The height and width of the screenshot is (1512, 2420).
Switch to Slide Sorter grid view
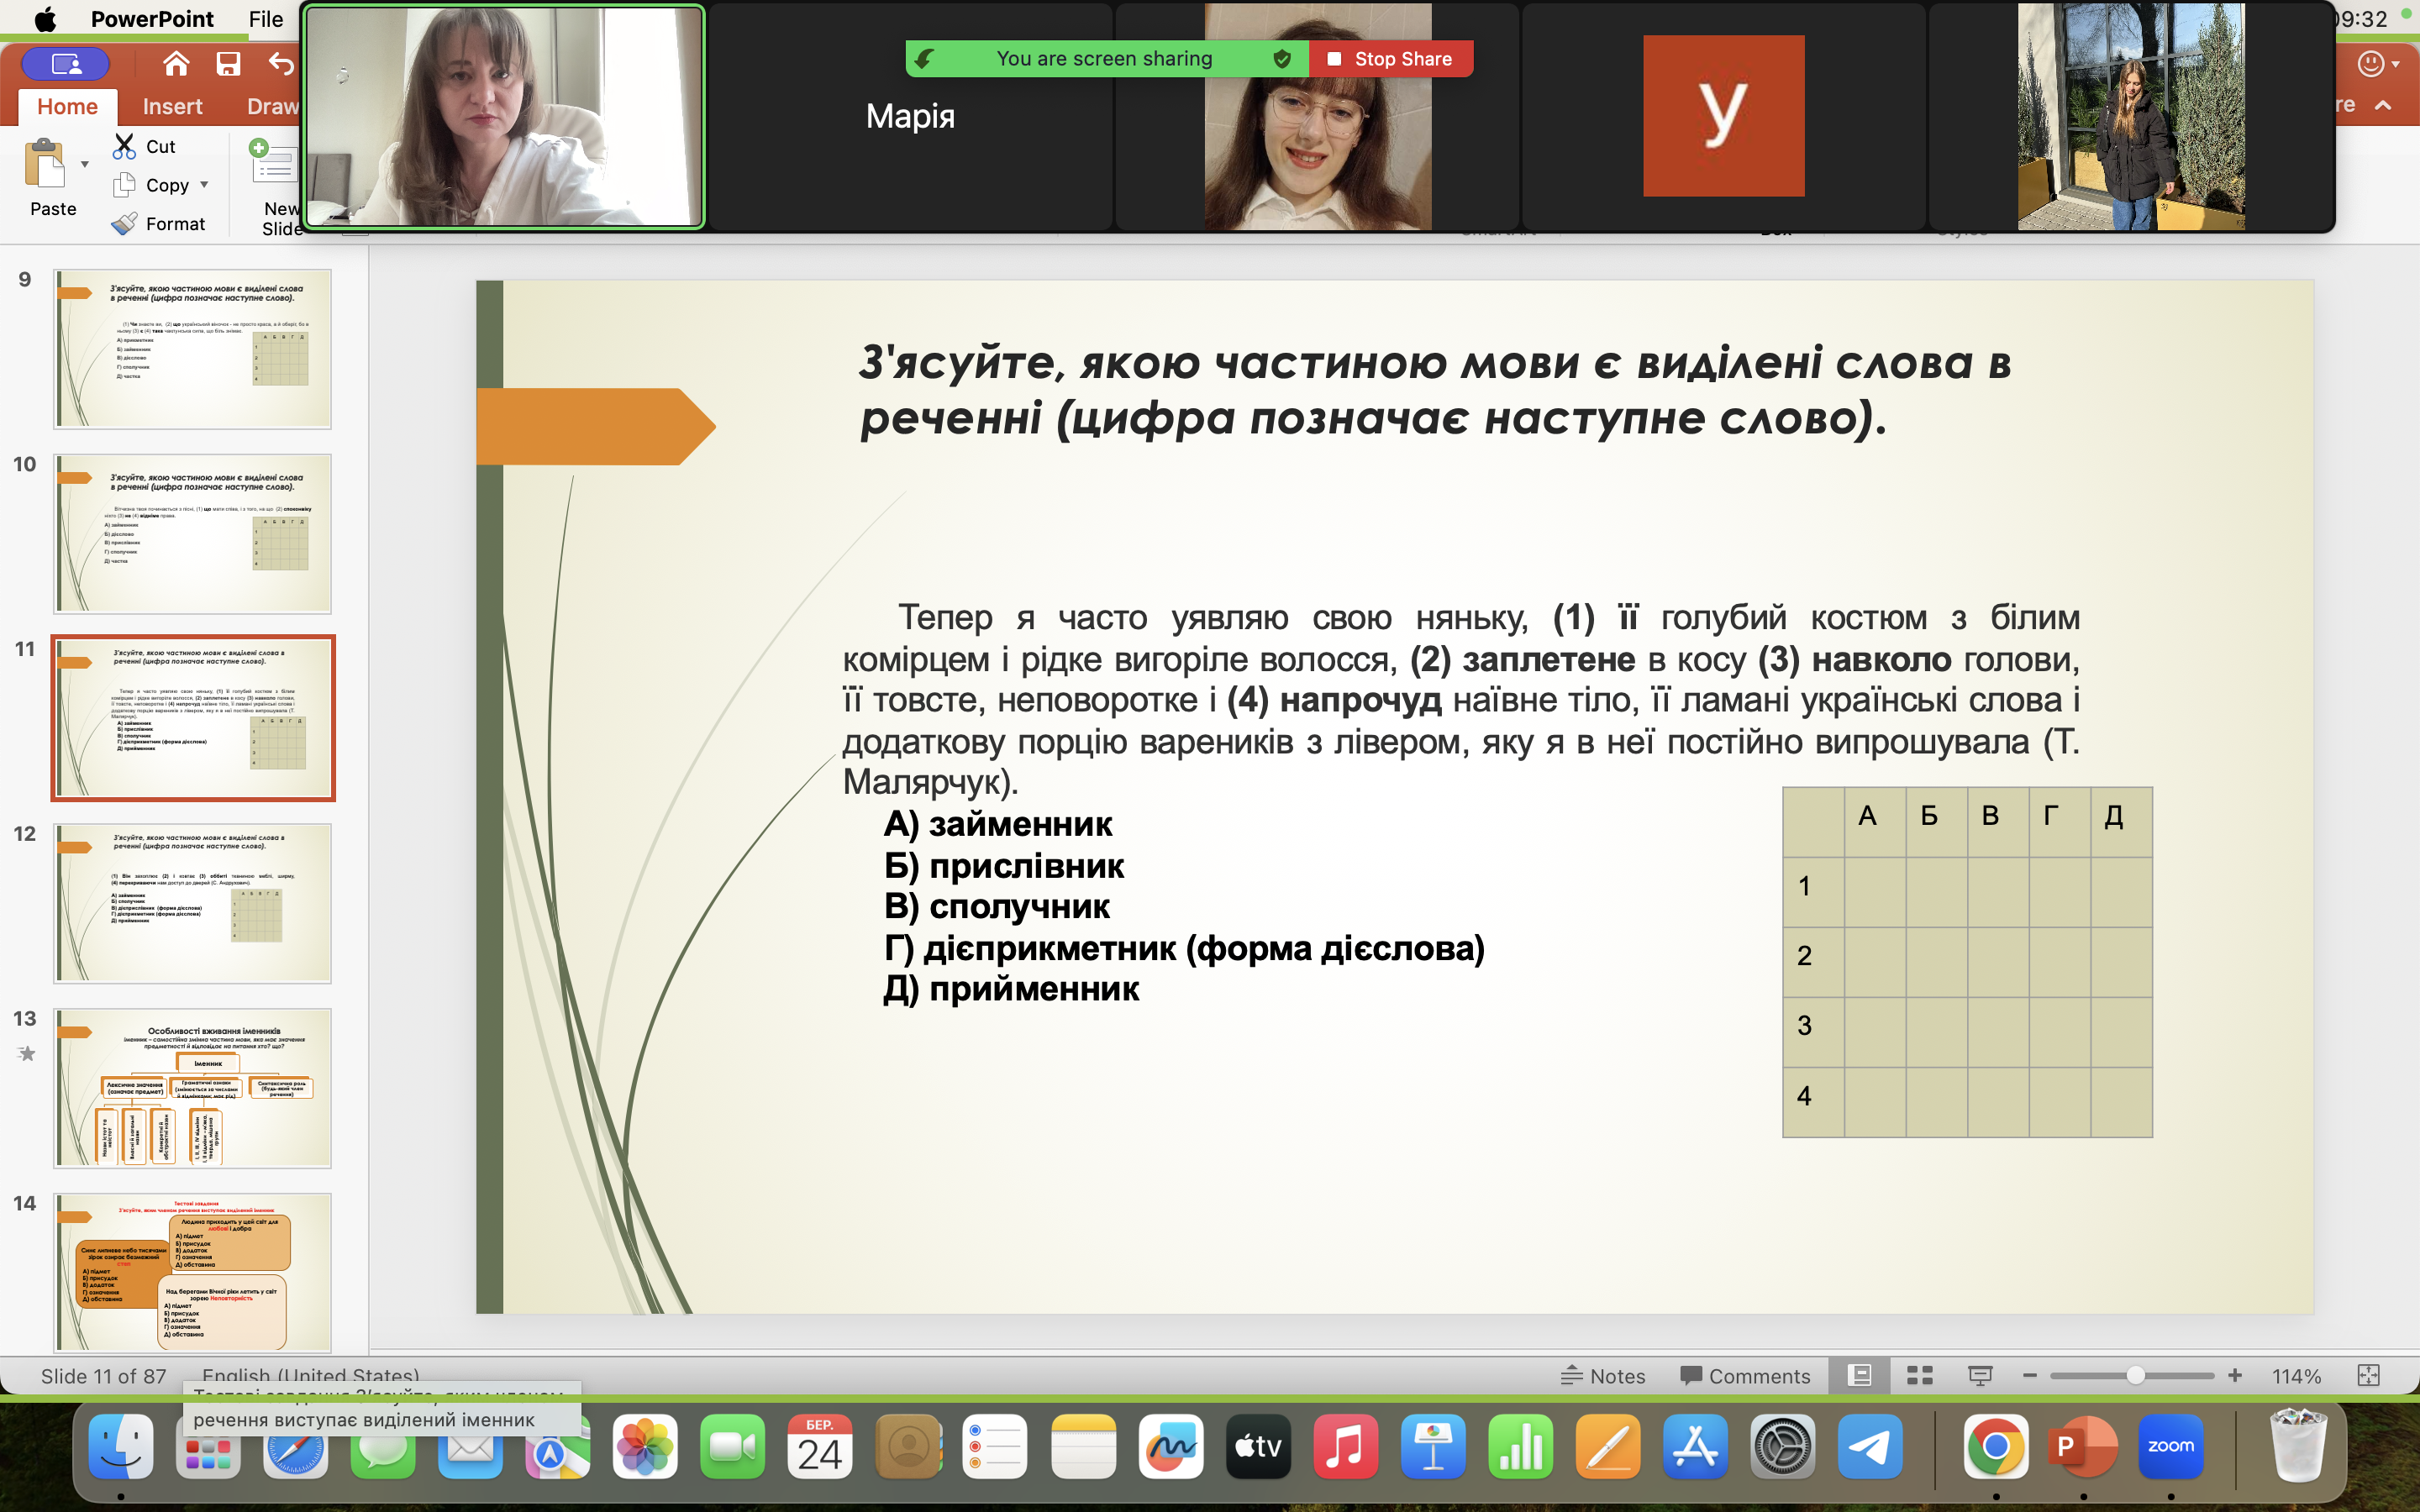click(x=1919, y=1376)
